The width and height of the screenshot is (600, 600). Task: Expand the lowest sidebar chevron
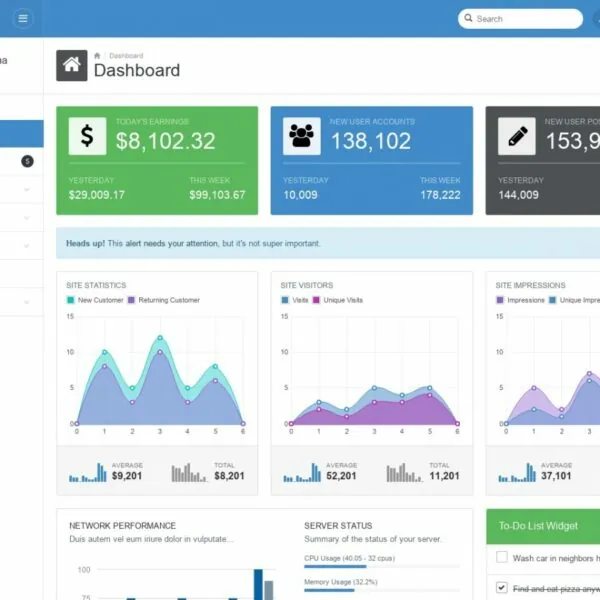[26, 302]
